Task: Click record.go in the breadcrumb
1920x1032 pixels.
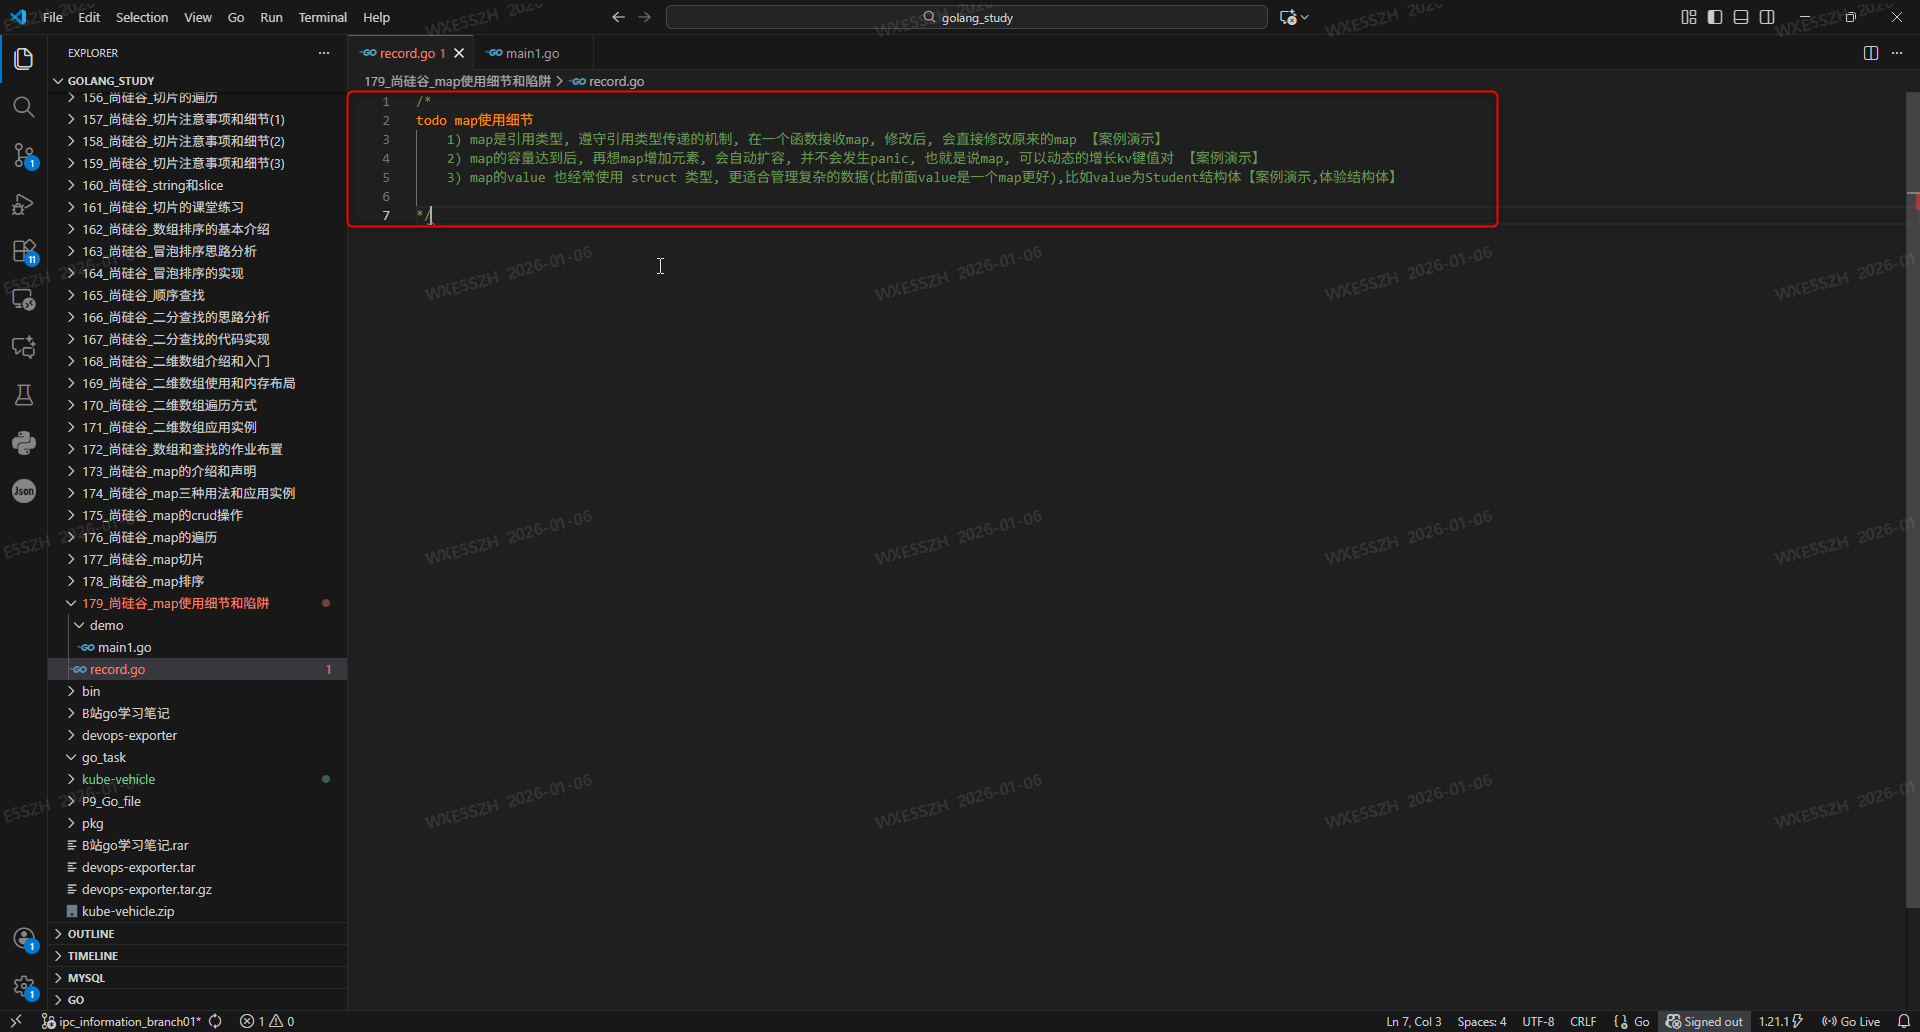Action: 608,81
